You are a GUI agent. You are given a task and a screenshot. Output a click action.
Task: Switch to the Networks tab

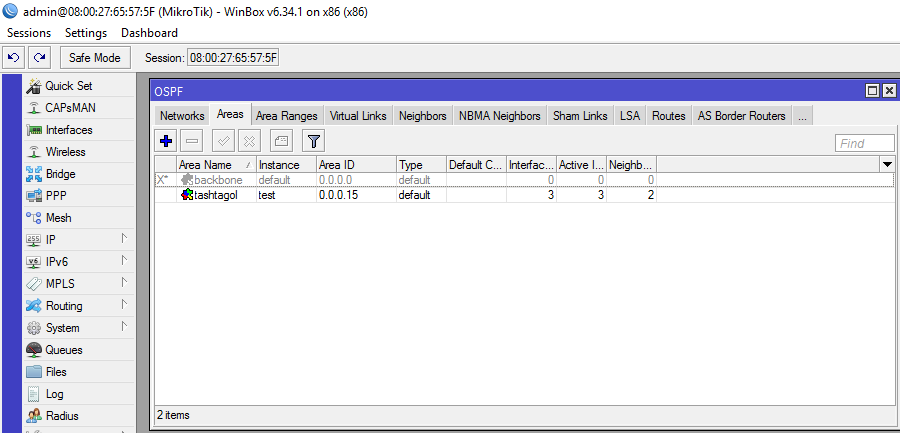click(182, 115)
